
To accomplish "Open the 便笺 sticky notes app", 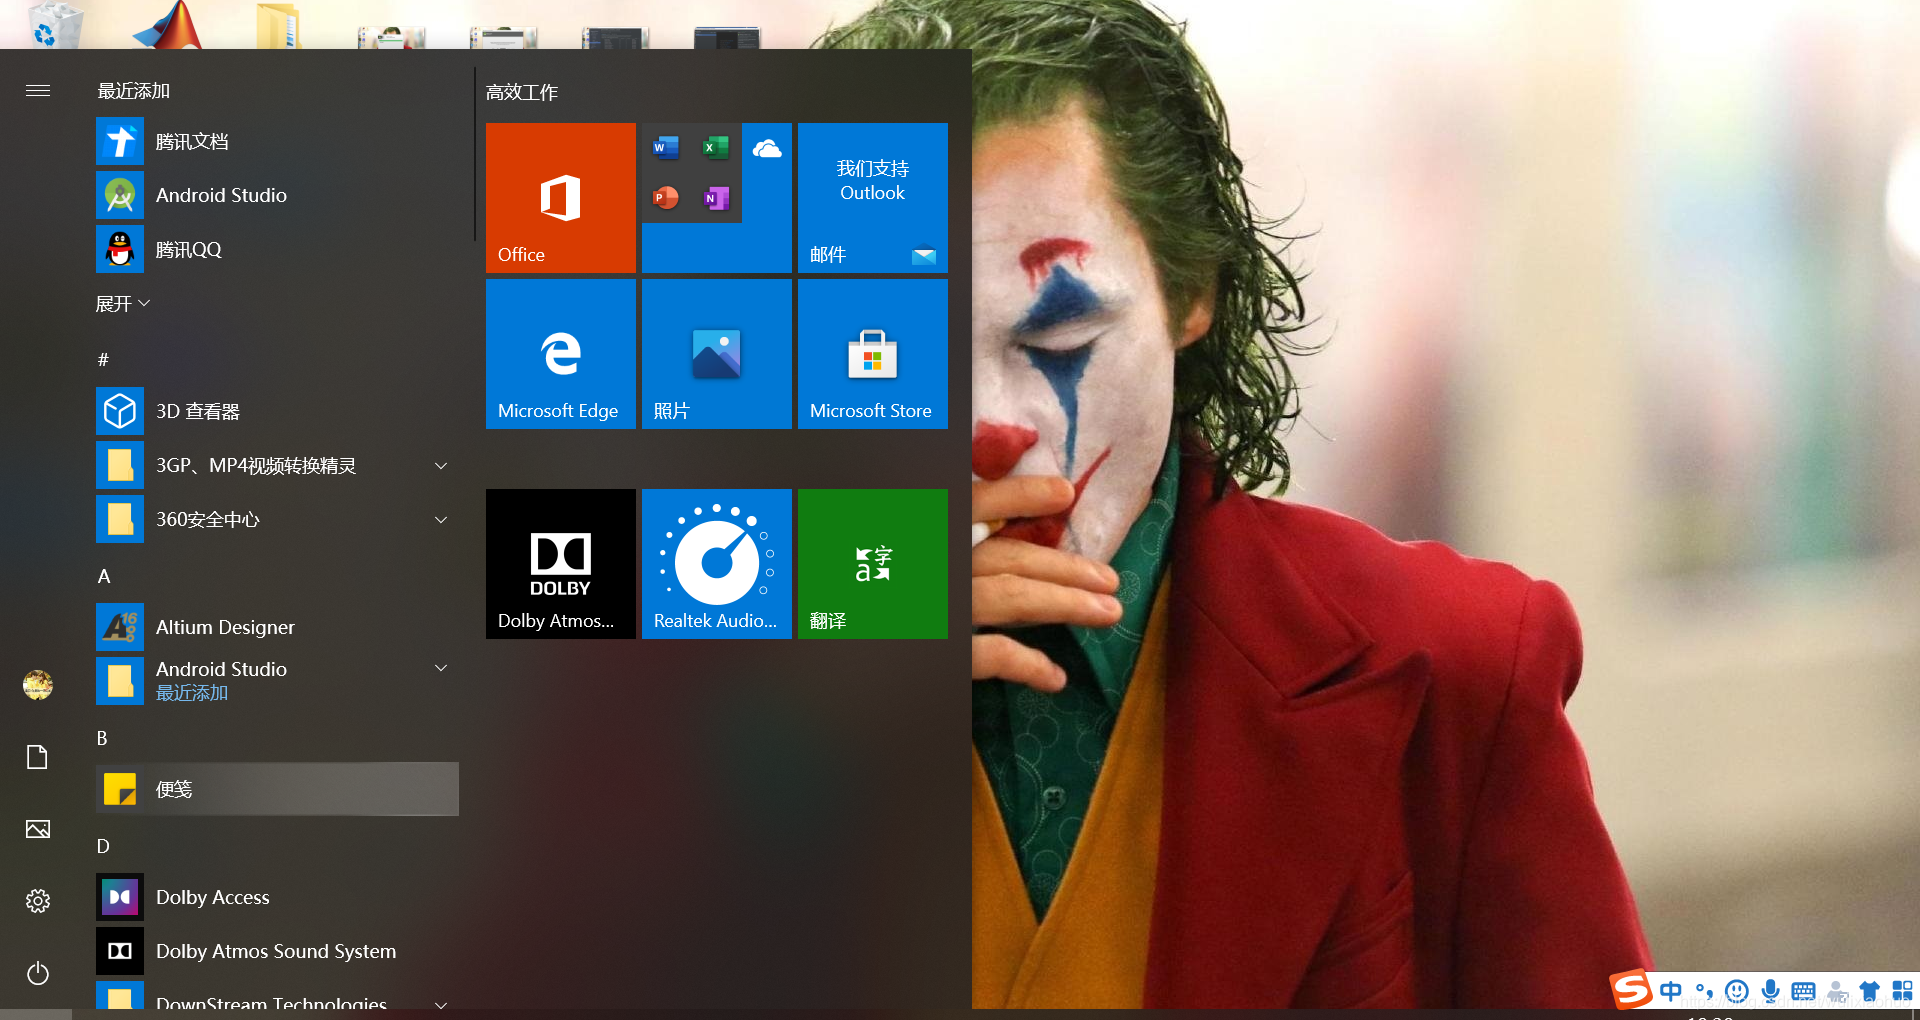I will [277, 790].
